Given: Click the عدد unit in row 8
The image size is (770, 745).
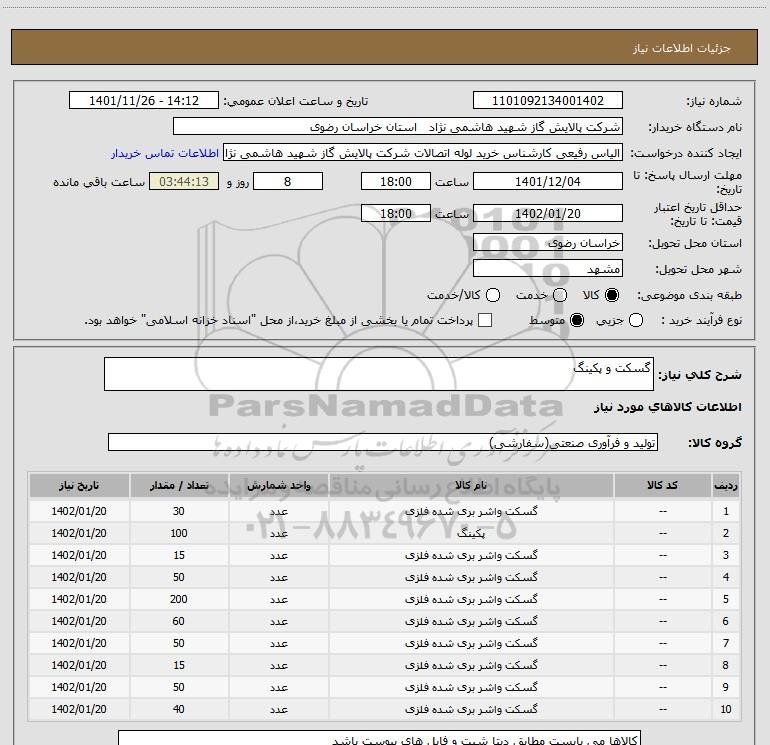Looking at the screenshot, I should [278, 665].
